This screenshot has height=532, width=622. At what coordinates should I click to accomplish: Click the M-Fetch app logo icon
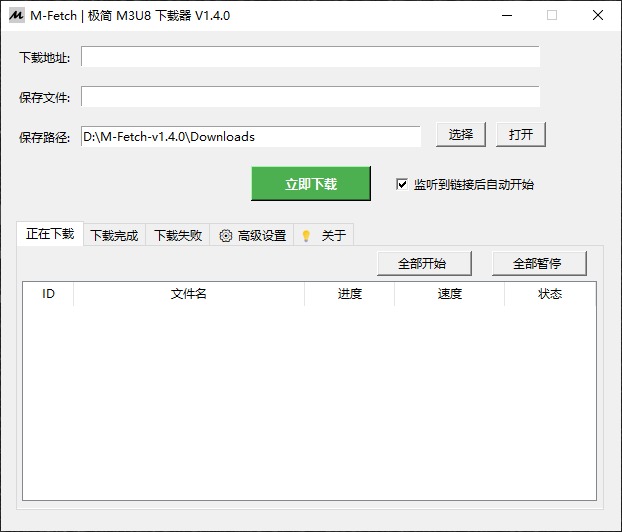coord(16,15)
